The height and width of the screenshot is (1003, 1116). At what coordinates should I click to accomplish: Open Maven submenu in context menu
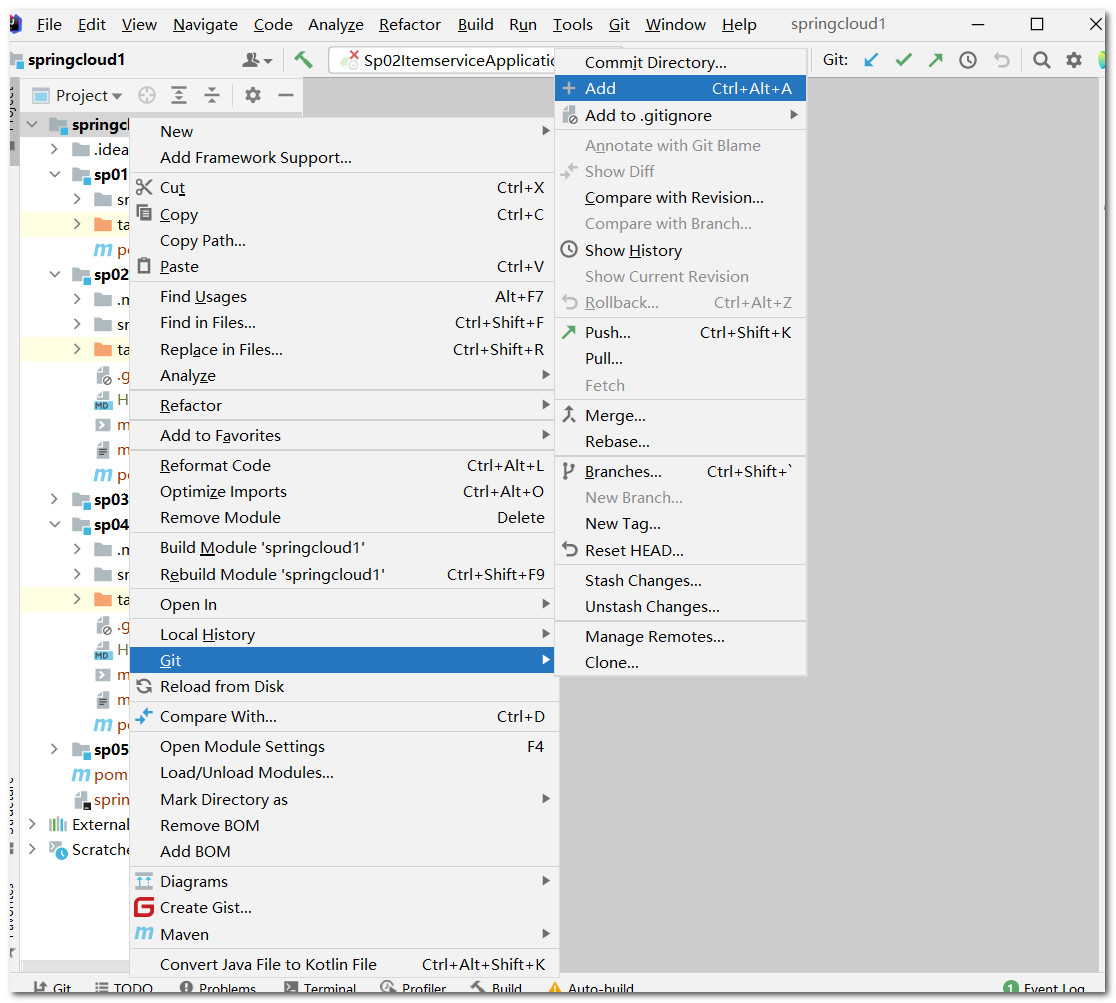point(343,934)
